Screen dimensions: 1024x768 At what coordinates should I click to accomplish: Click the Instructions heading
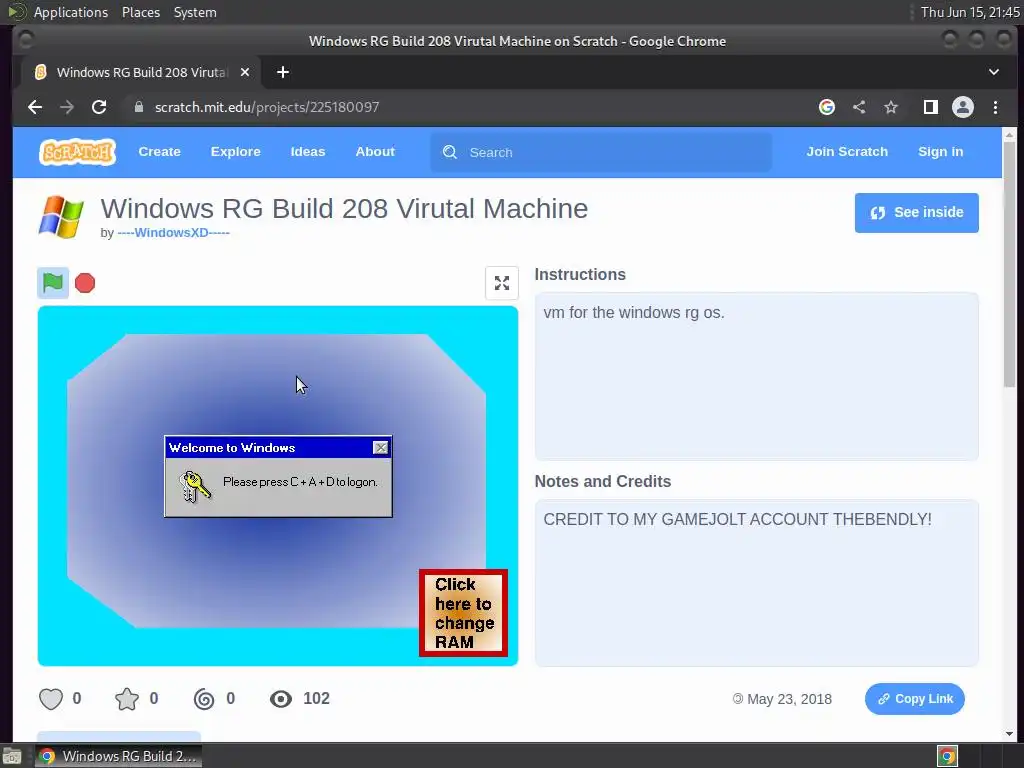[580, 275]
